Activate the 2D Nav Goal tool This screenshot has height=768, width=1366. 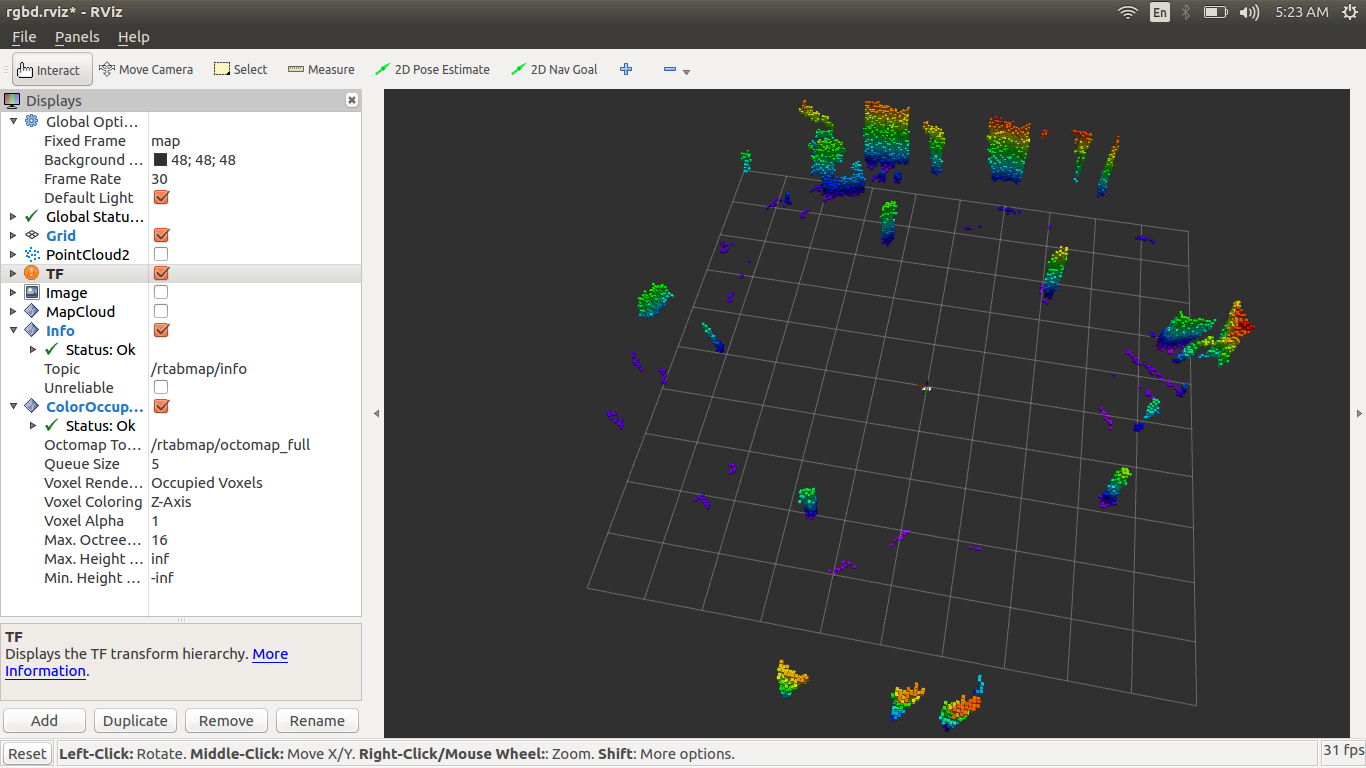coord(554,70)
